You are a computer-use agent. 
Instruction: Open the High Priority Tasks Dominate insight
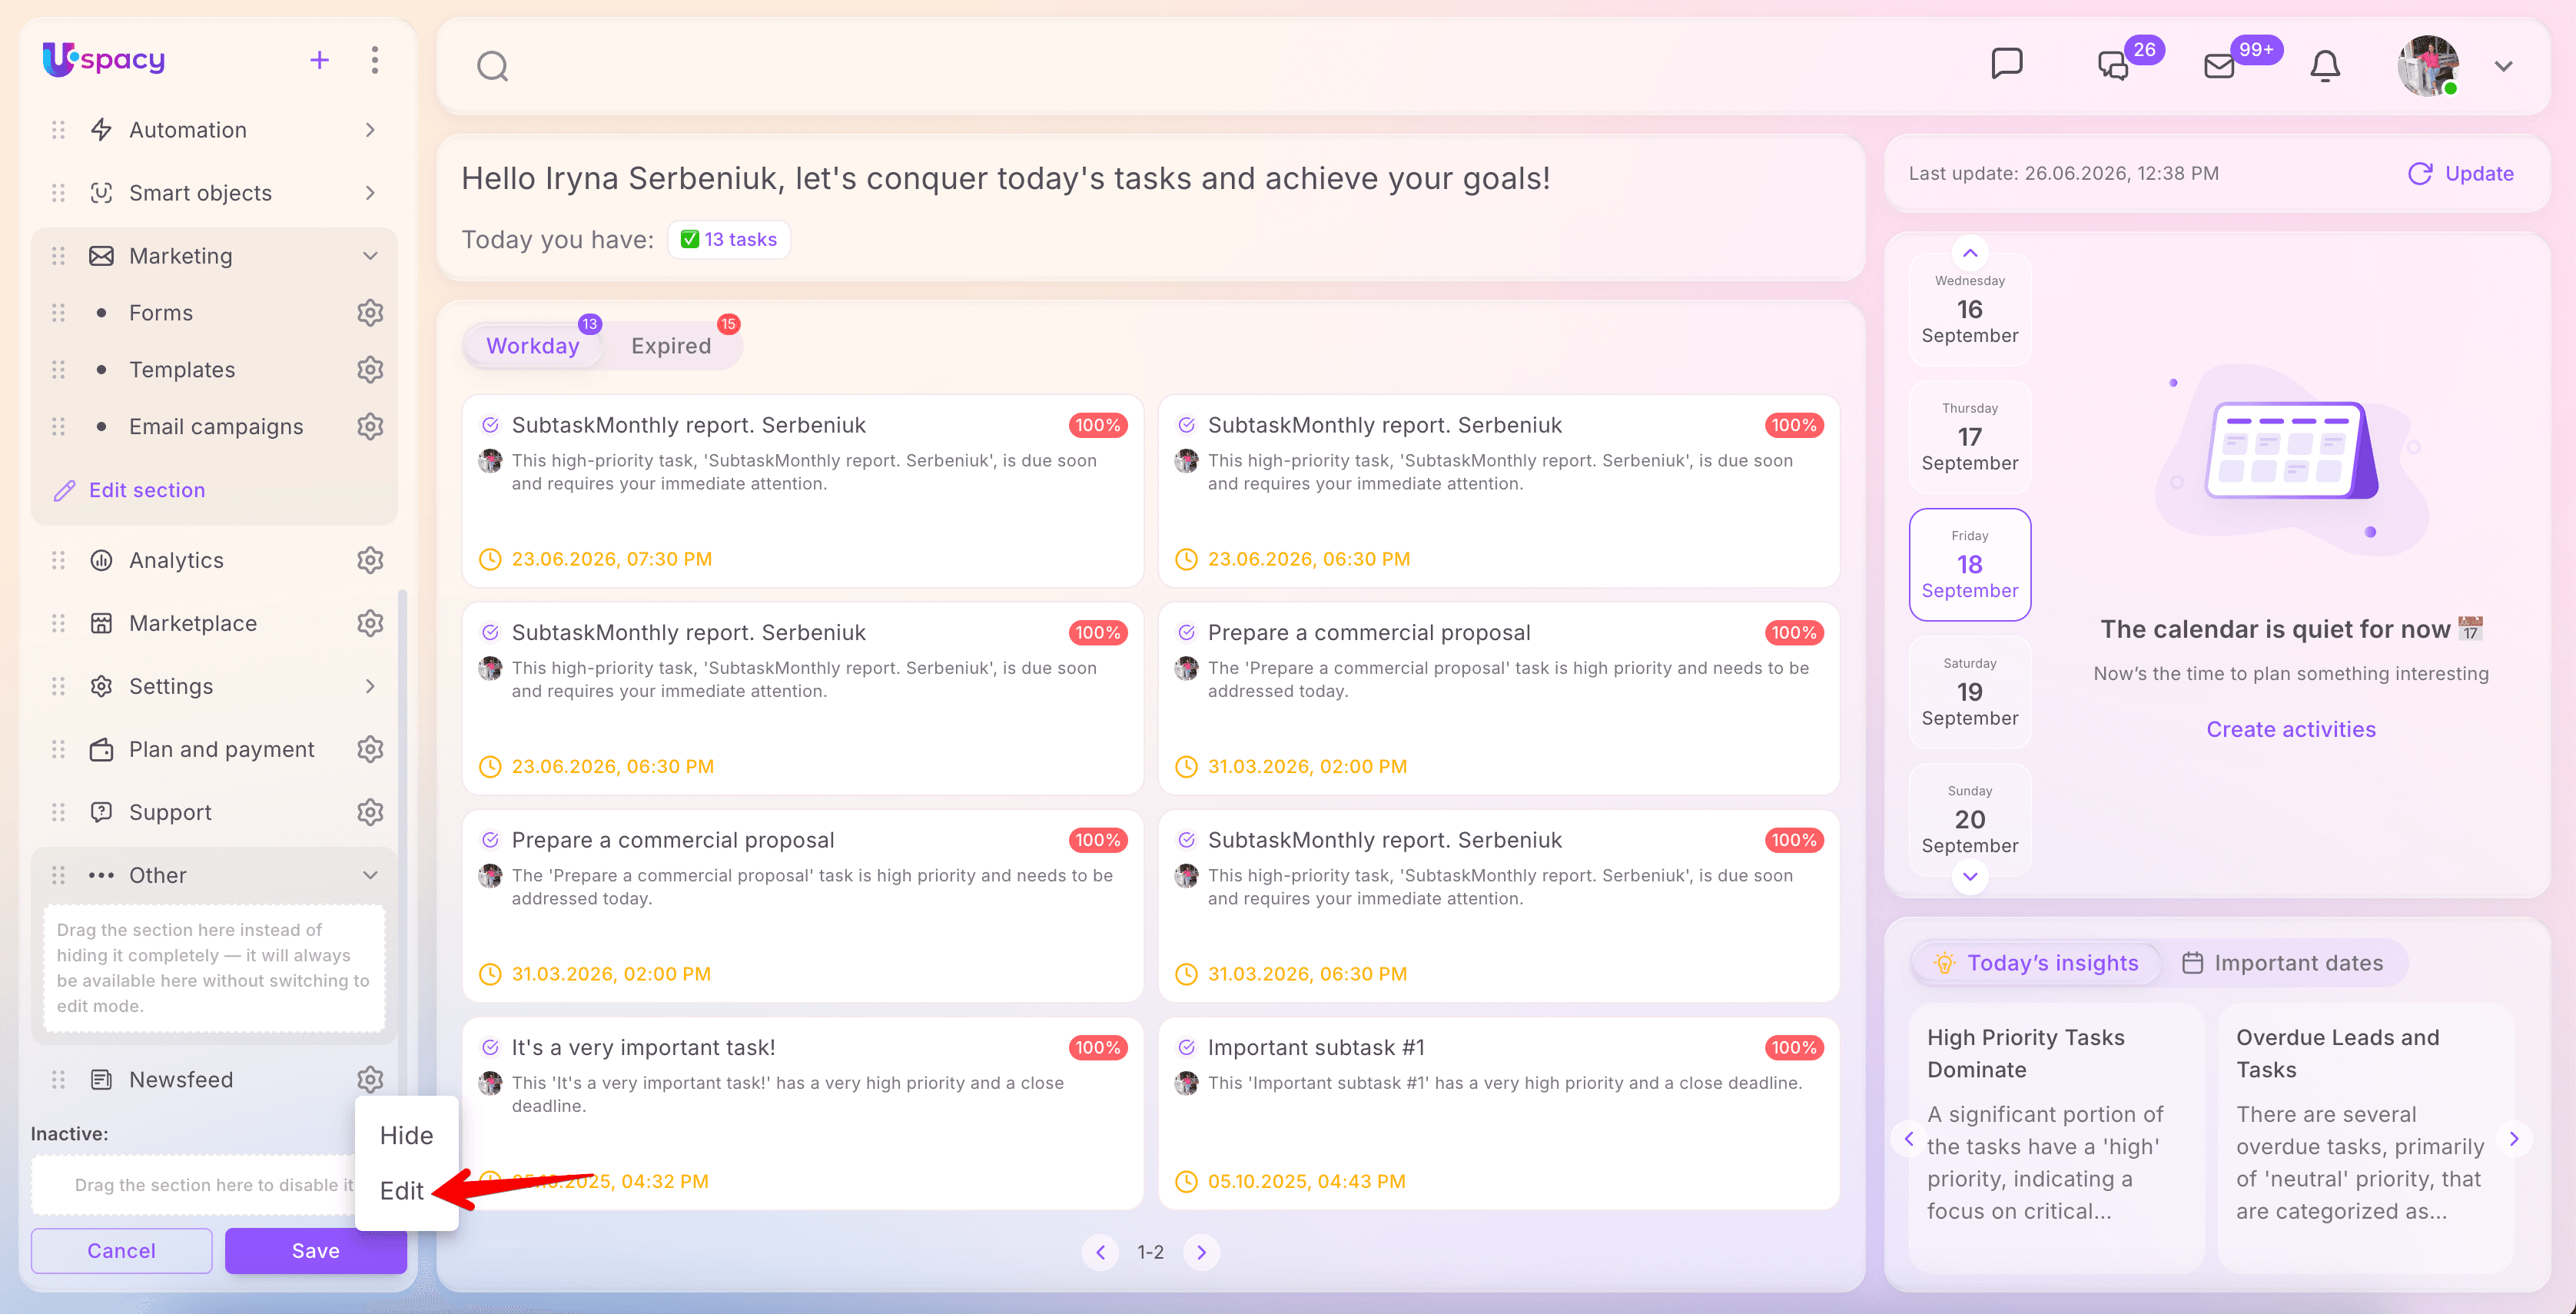point(2056,1138)
